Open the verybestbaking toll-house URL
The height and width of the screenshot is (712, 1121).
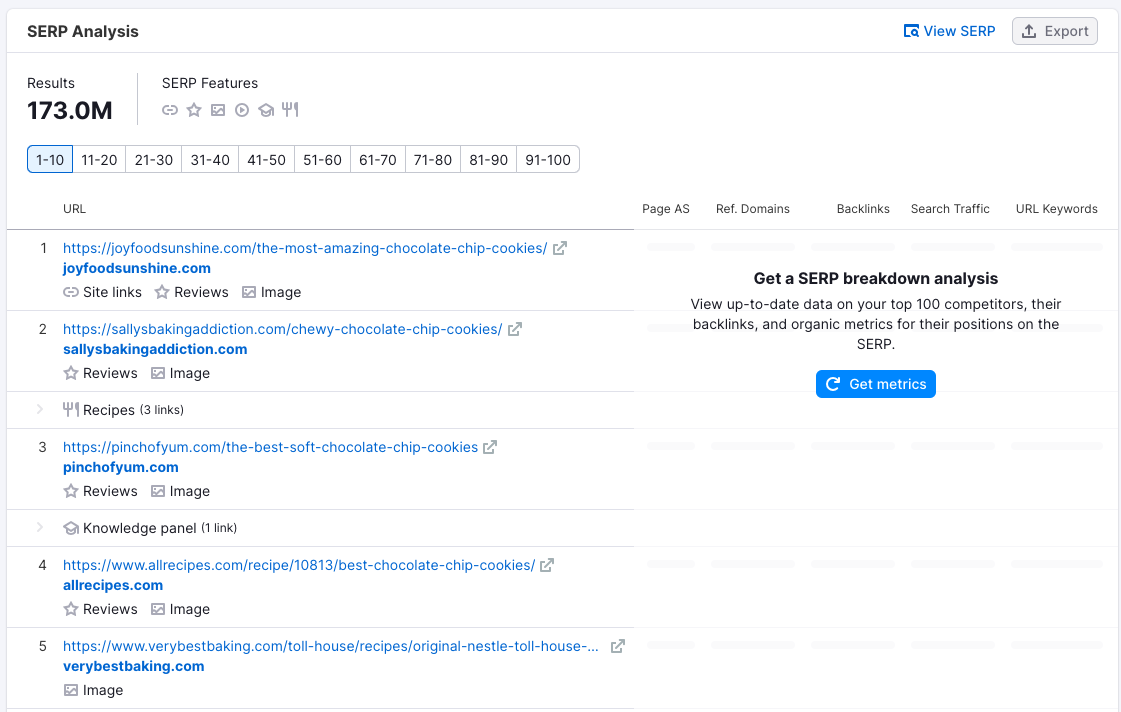(331, 646)
